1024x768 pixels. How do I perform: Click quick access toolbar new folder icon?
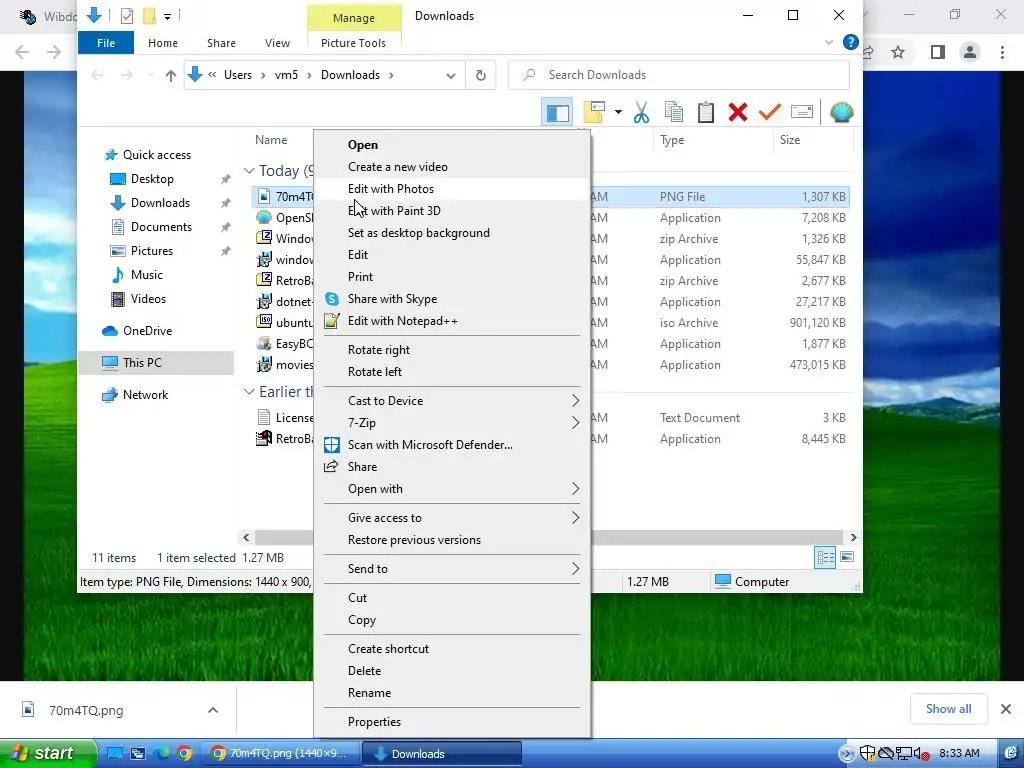(149, 16)
